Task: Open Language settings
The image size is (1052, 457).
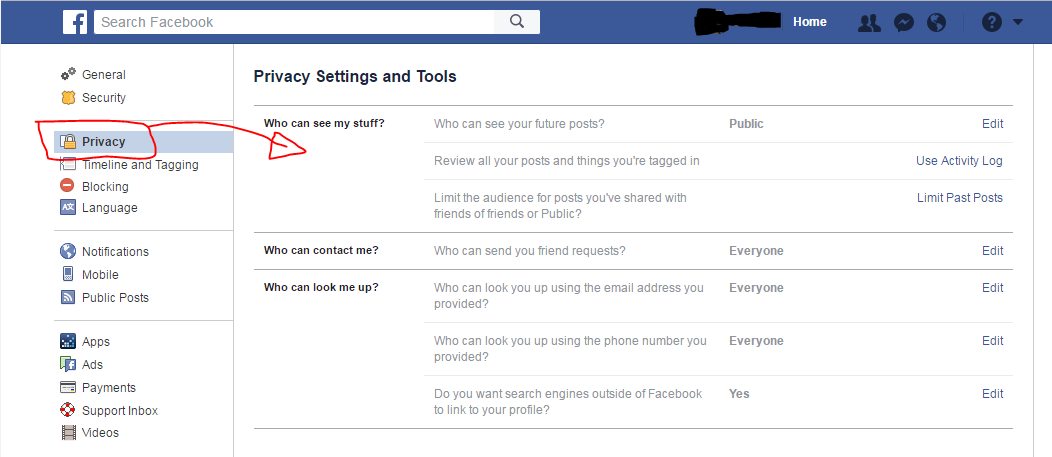Action: click(x=109, y=208)
